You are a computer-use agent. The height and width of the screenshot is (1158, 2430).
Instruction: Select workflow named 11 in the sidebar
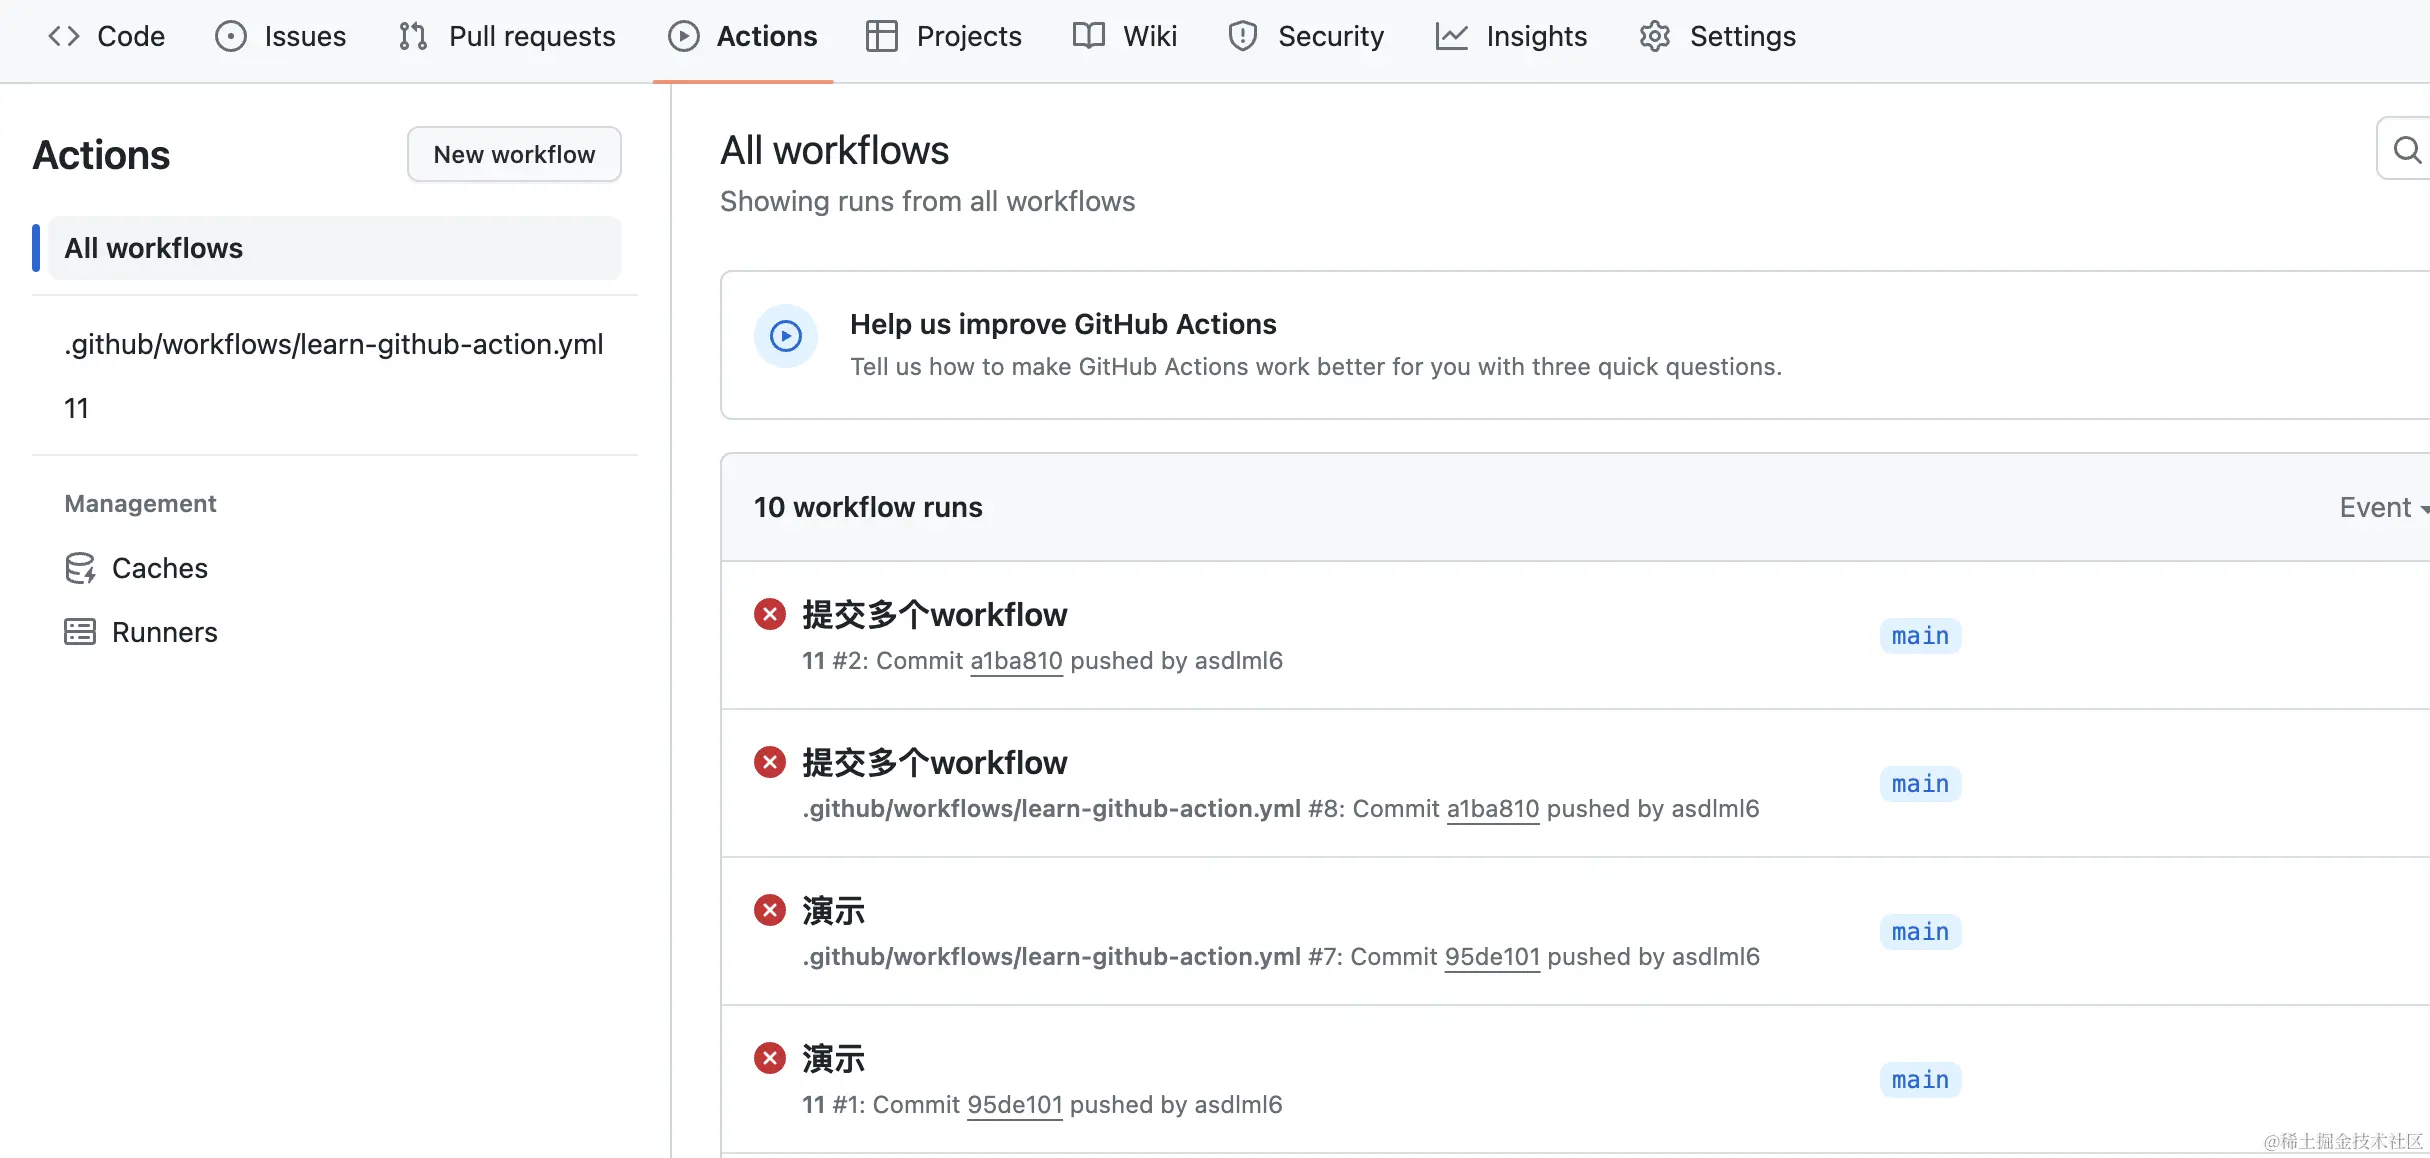pyautogui.click(x=77, y=408)
